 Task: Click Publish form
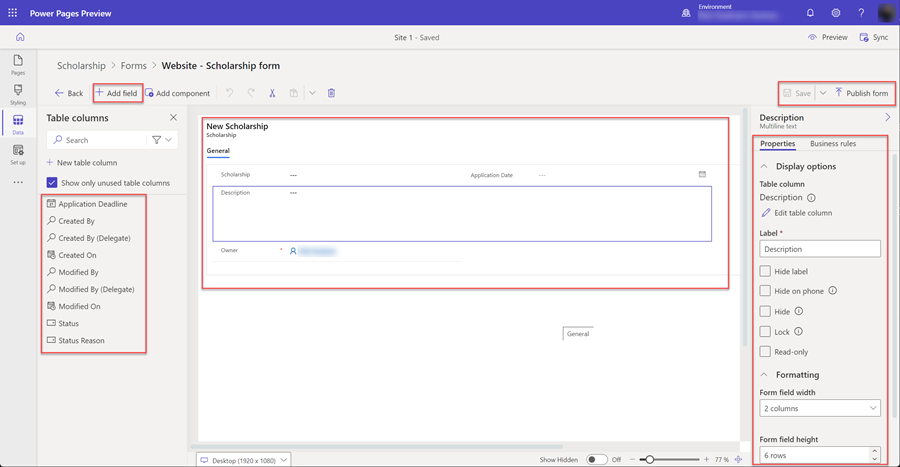[x=861, y=93]
